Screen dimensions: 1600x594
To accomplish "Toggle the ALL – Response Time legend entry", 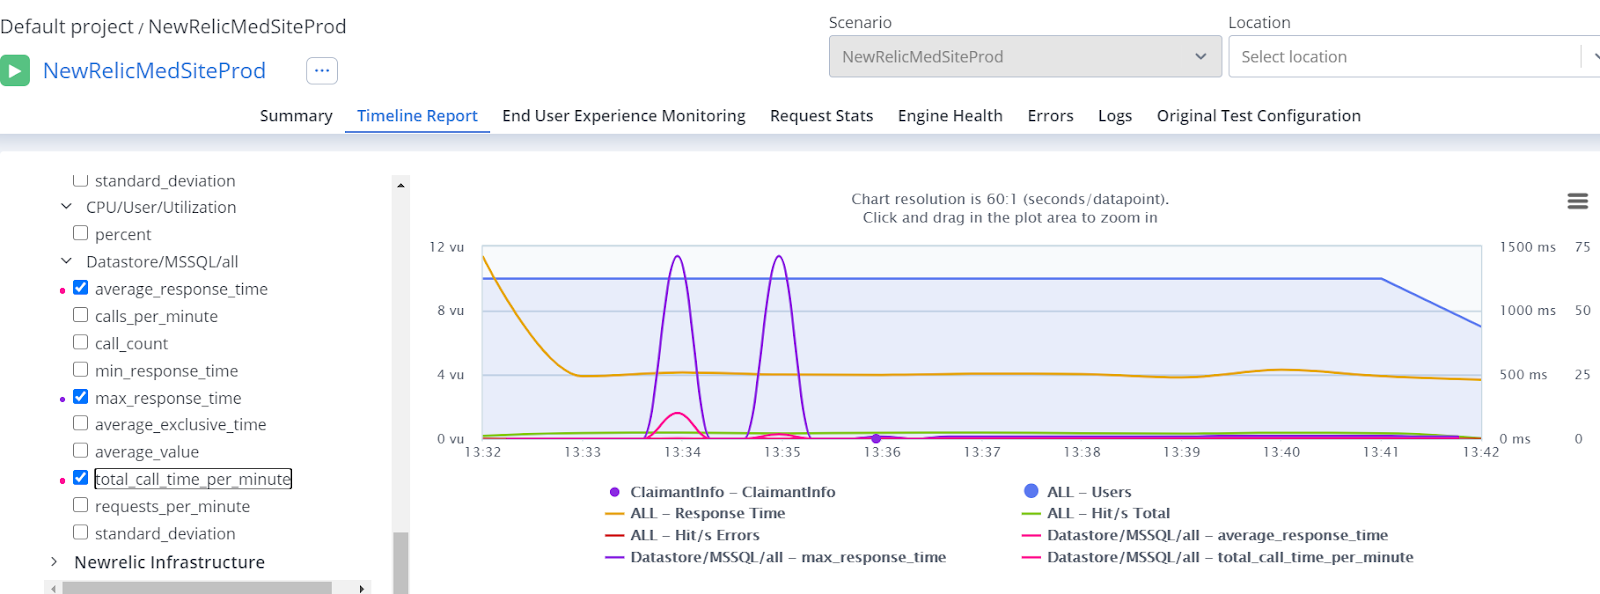I will pyautogui.click(x=695, y=513).
